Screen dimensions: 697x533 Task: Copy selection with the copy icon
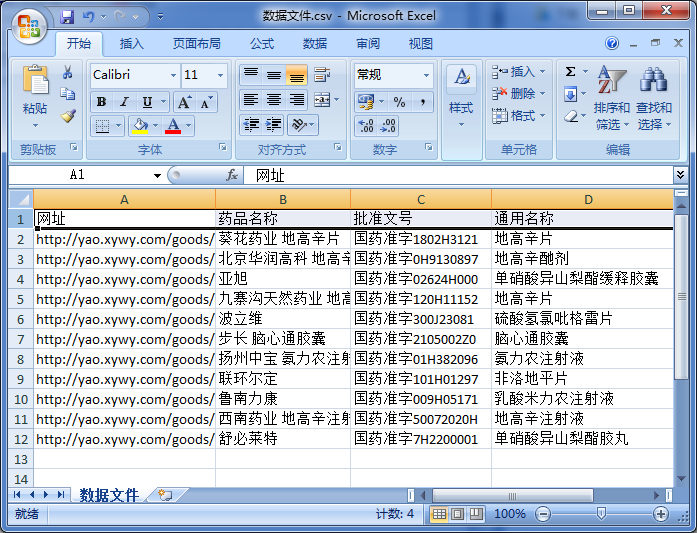(68, 93)
